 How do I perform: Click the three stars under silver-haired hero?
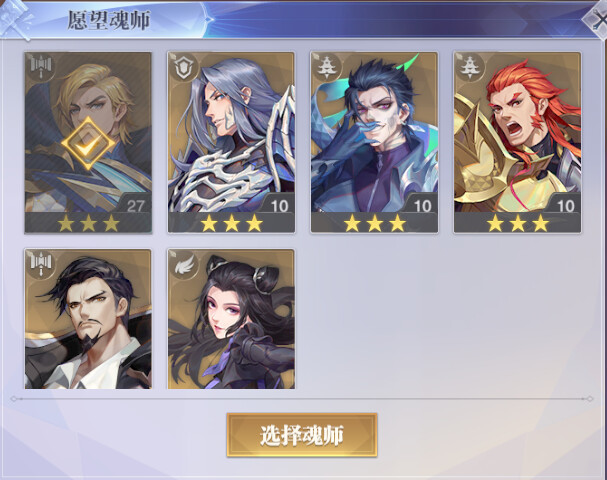click(x=231, y=223)
